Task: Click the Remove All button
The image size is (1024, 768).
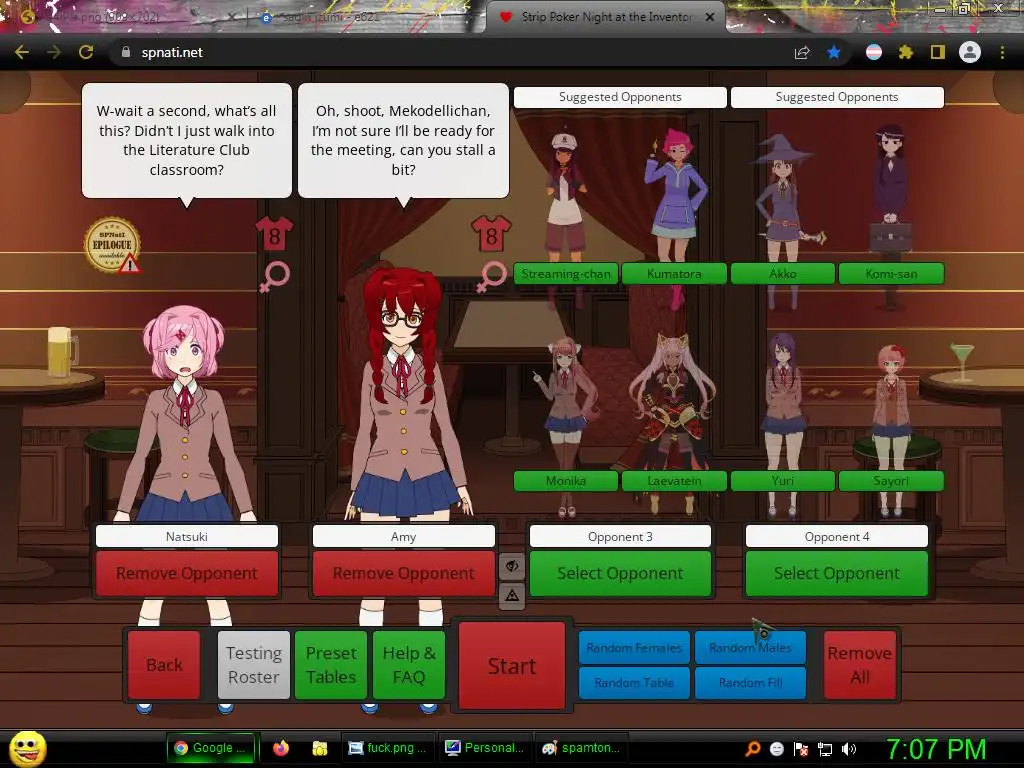Action: tap(859, 665)
